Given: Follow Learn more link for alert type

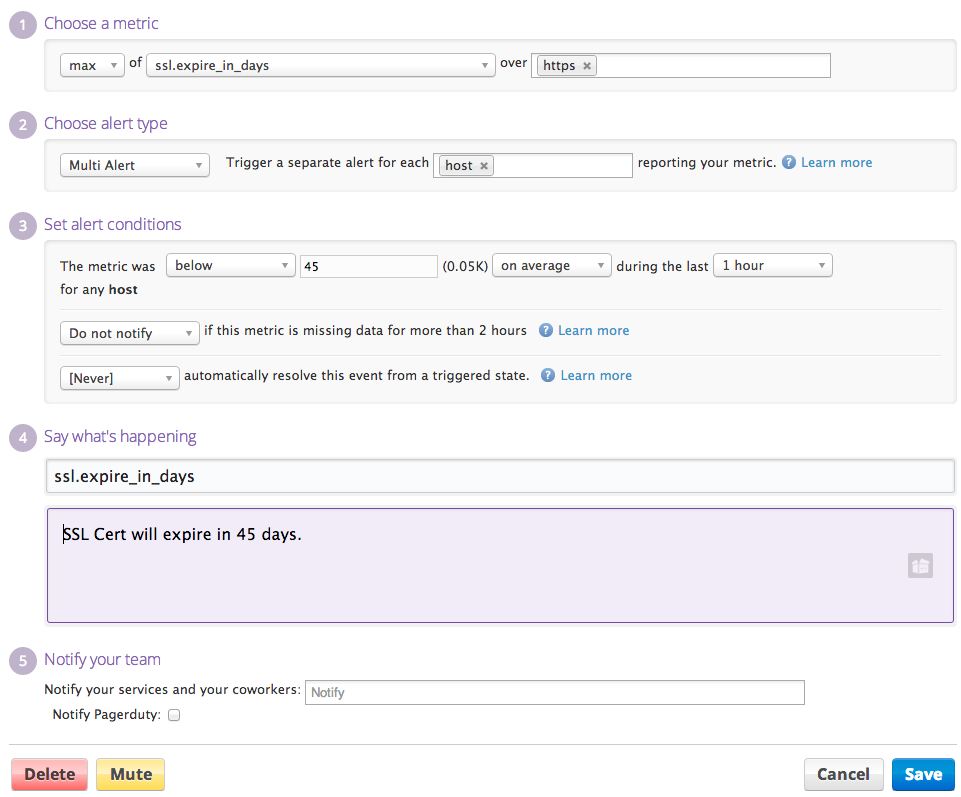Looking at the screenshot, I should tap(837, 162).
